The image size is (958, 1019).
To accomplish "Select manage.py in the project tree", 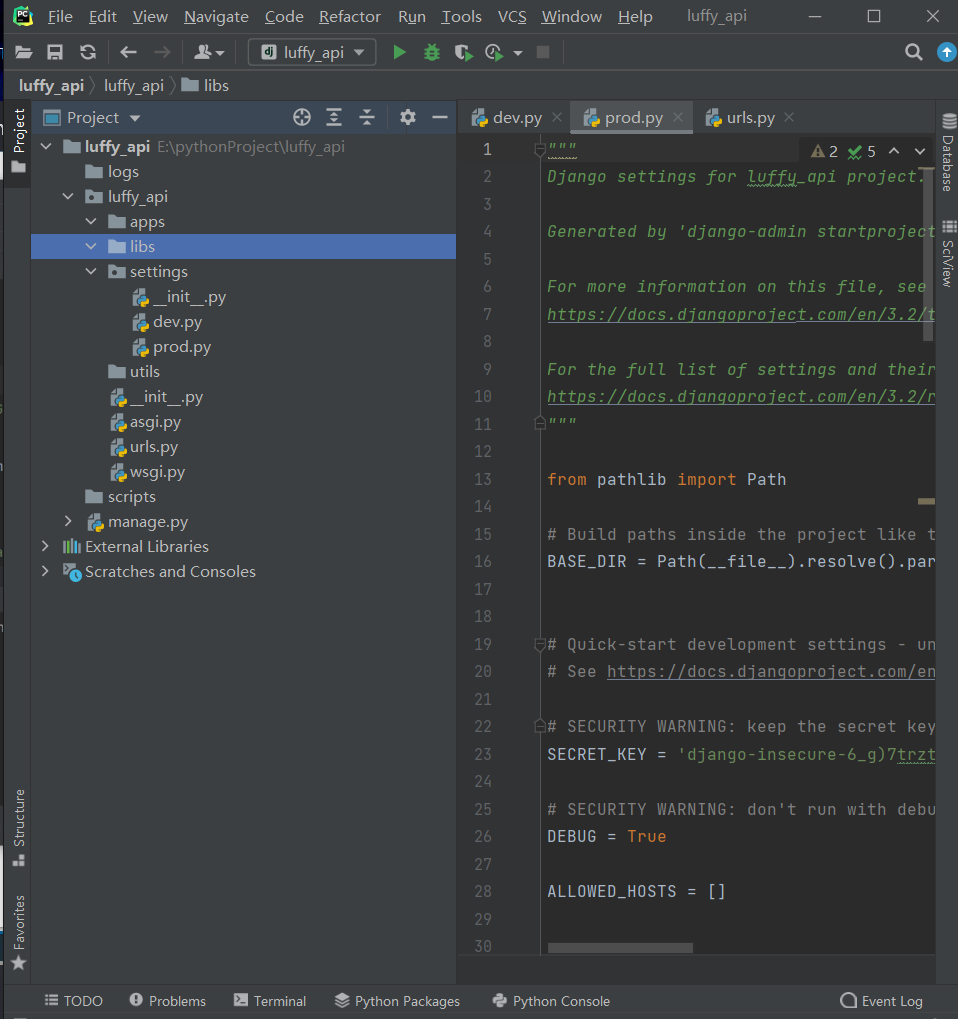I will [148, 522].
